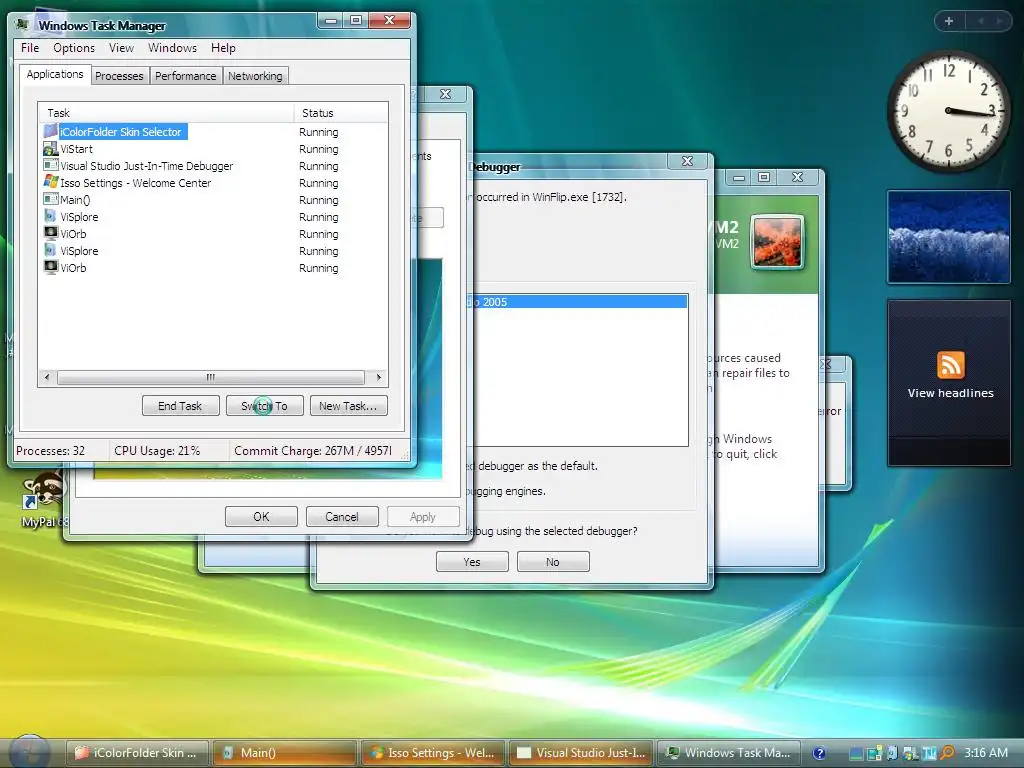
Task: Click the orange magnifier tray icon
Action: 948,753
